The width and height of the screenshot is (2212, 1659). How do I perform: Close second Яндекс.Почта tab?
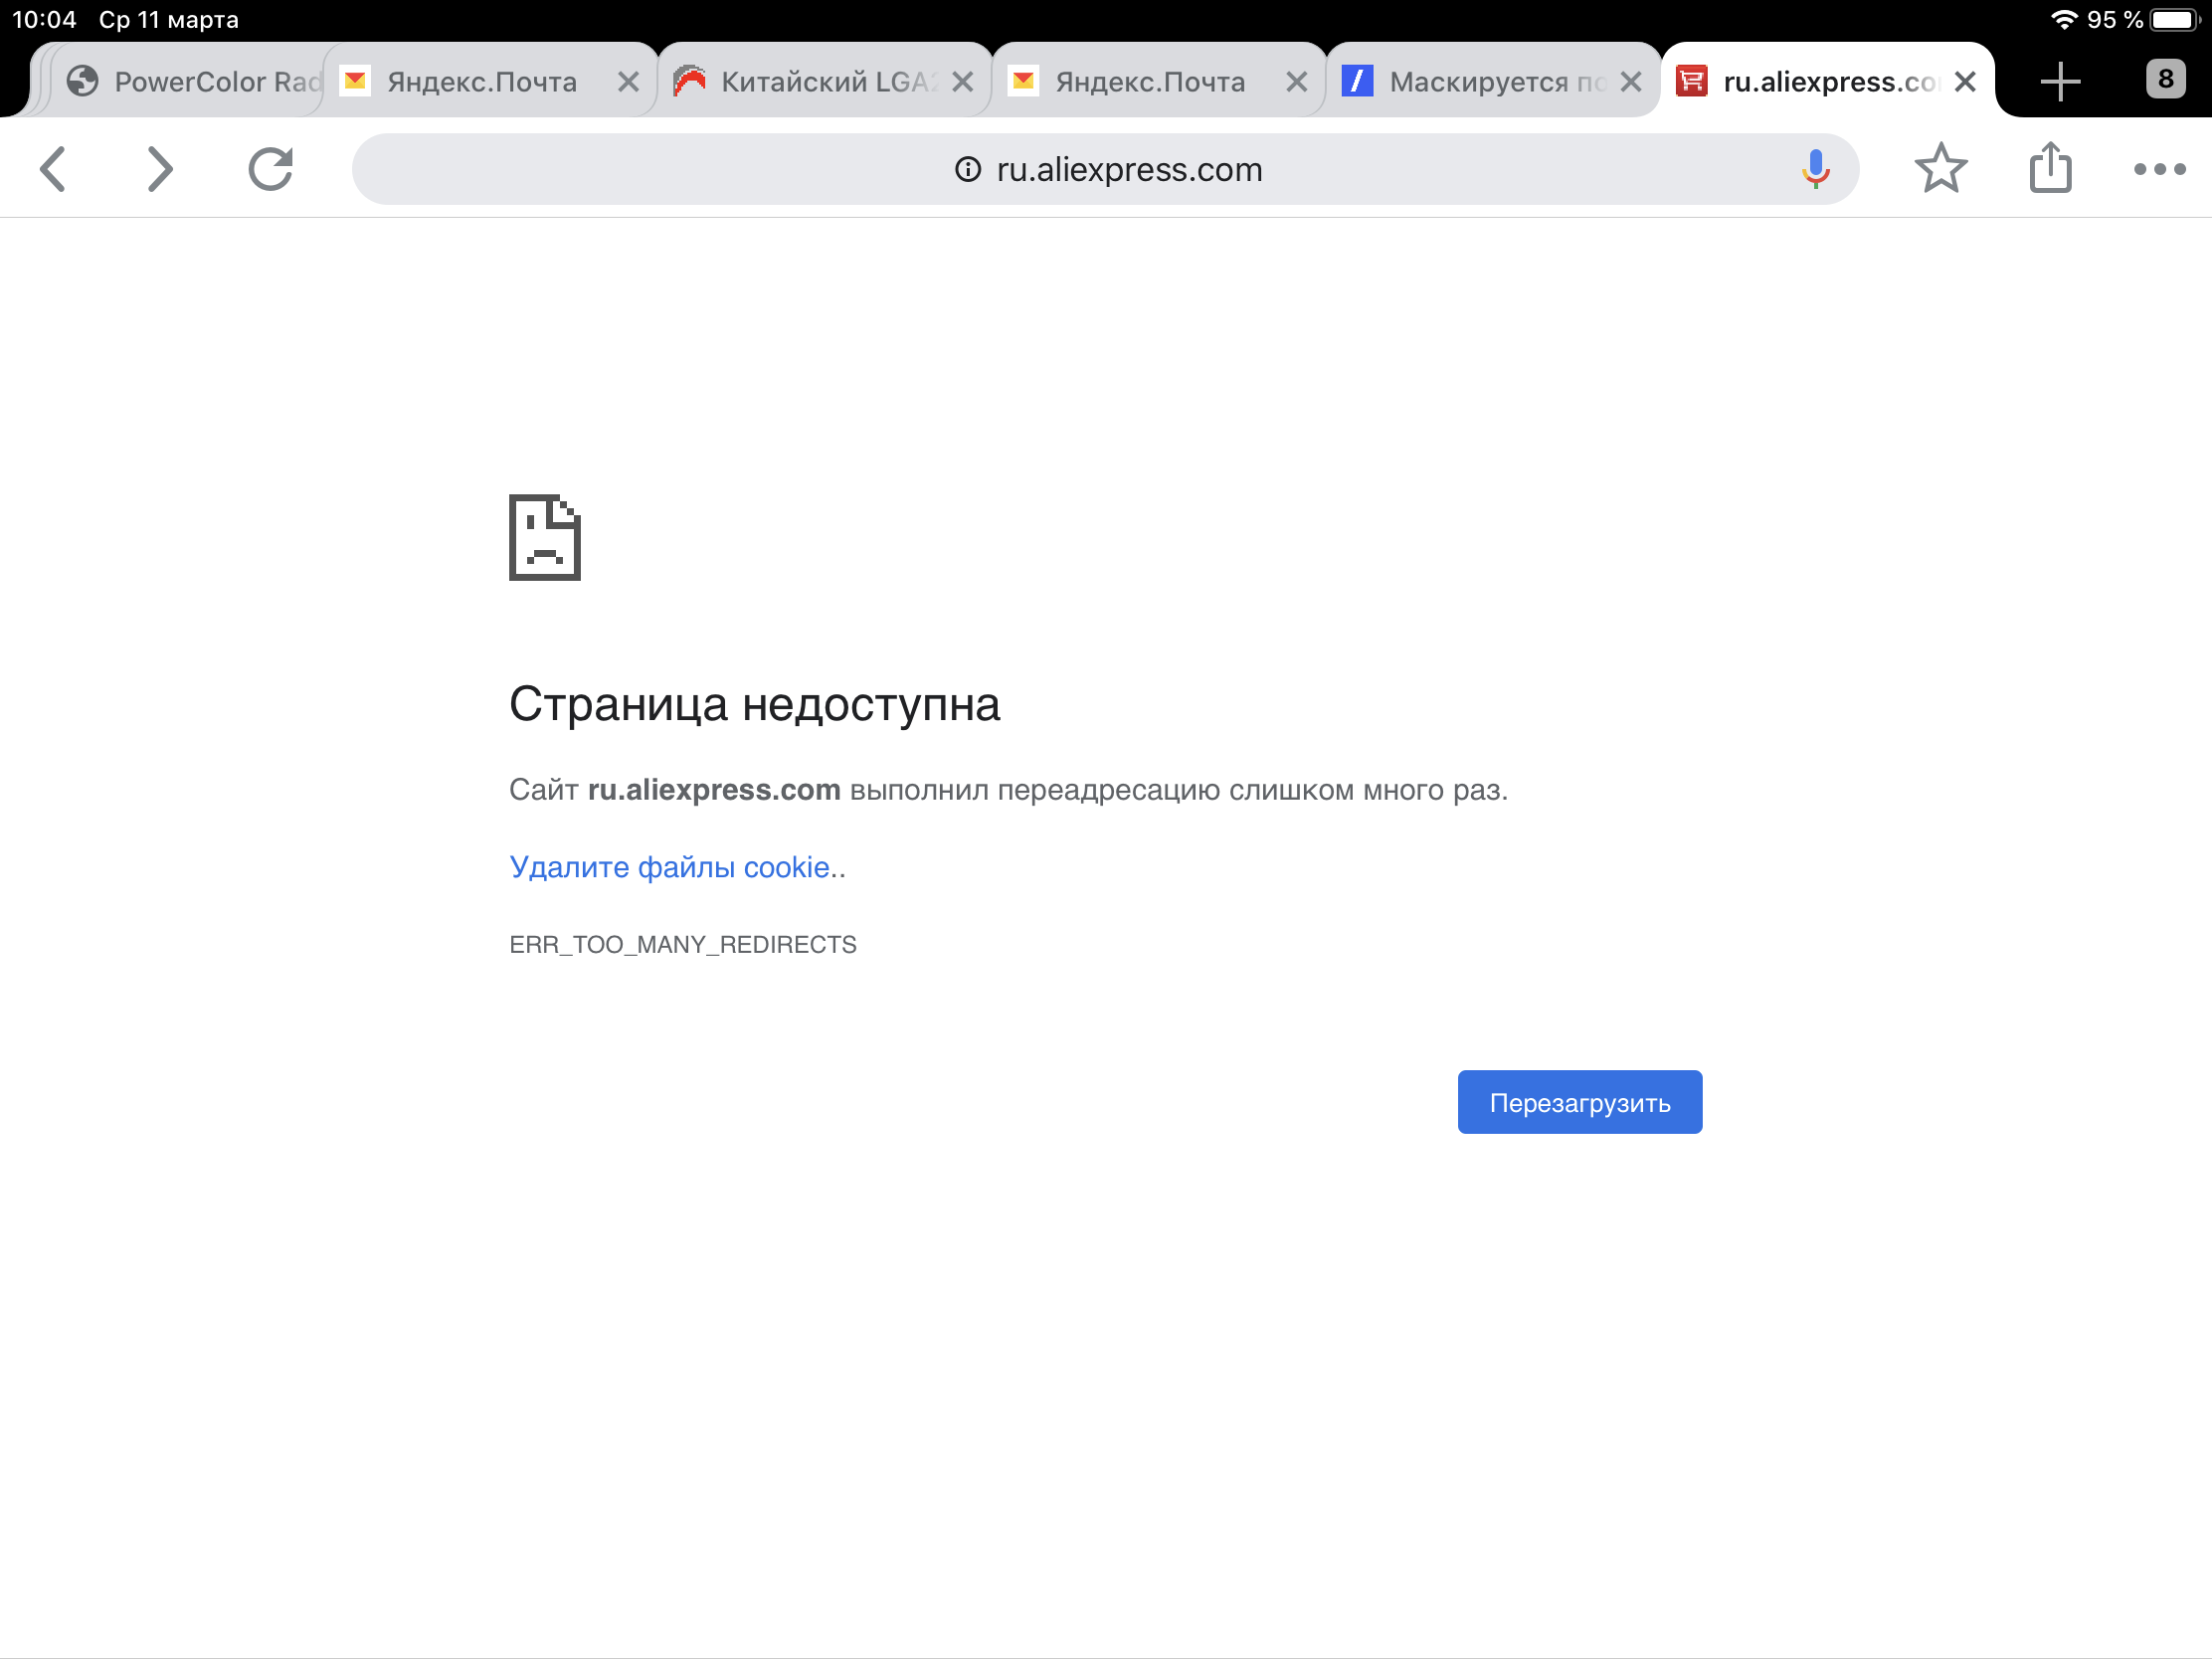(1296, 82)
